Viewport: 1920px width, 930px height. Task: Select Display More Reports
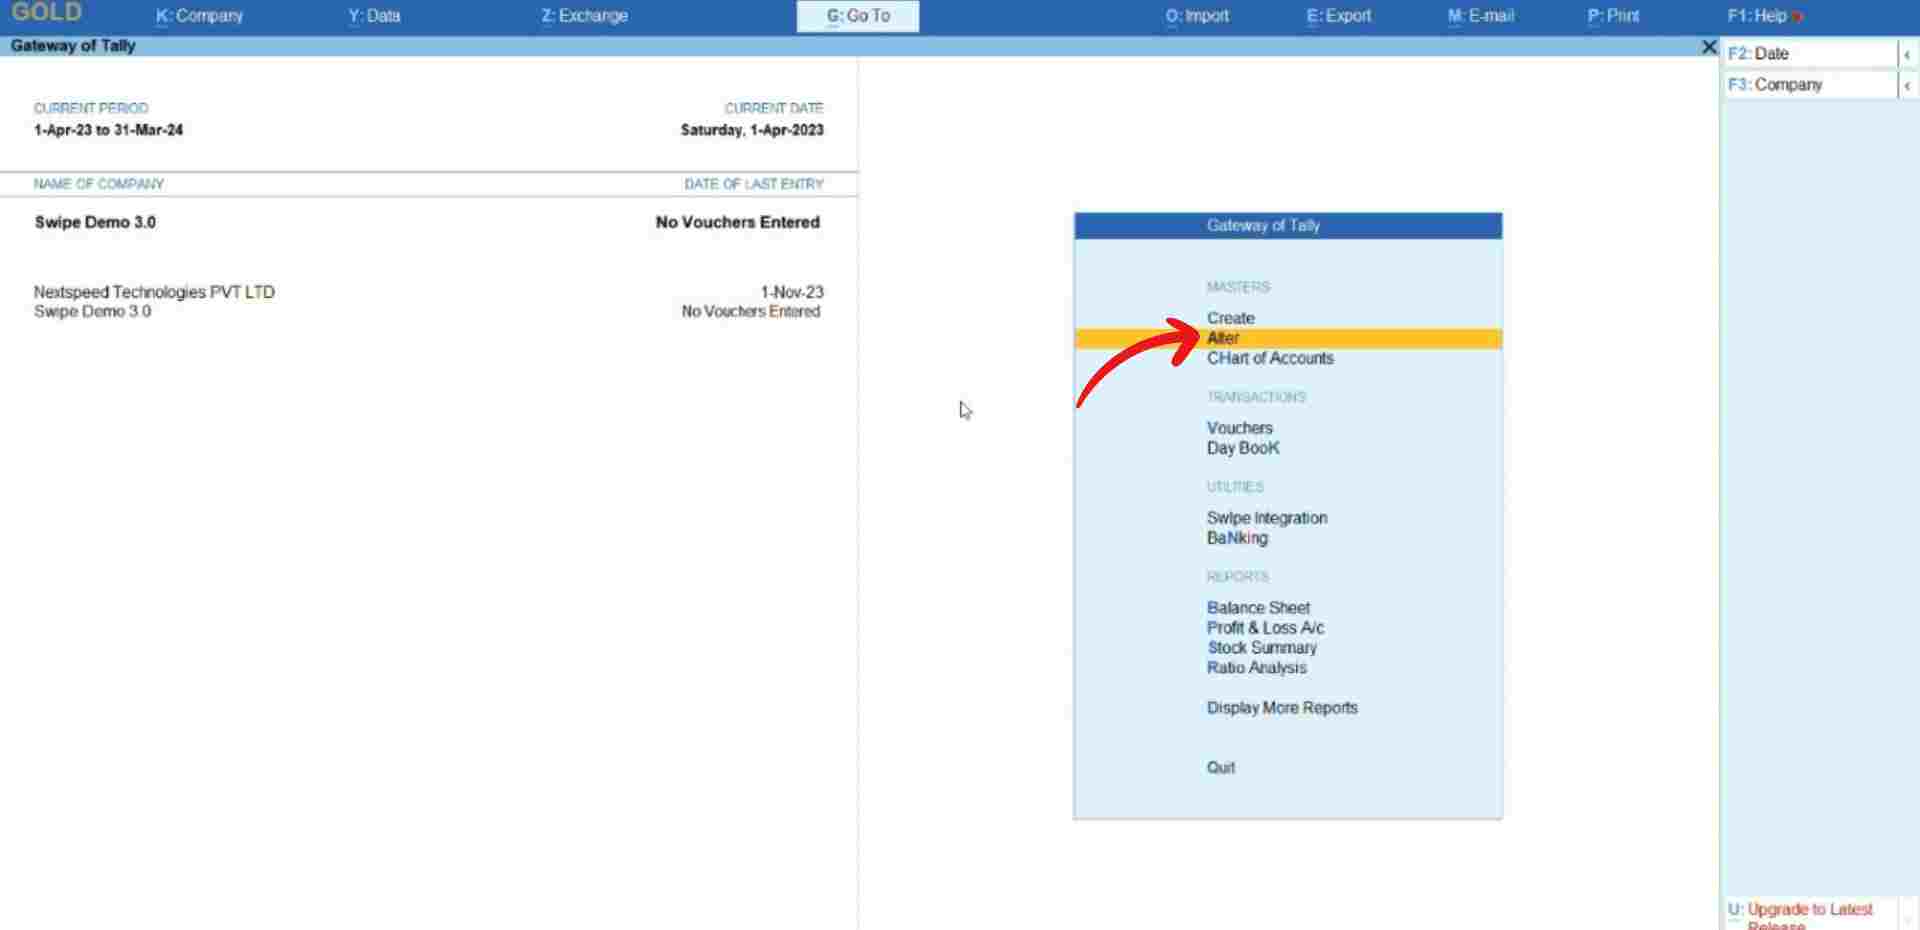point(1282,708)
